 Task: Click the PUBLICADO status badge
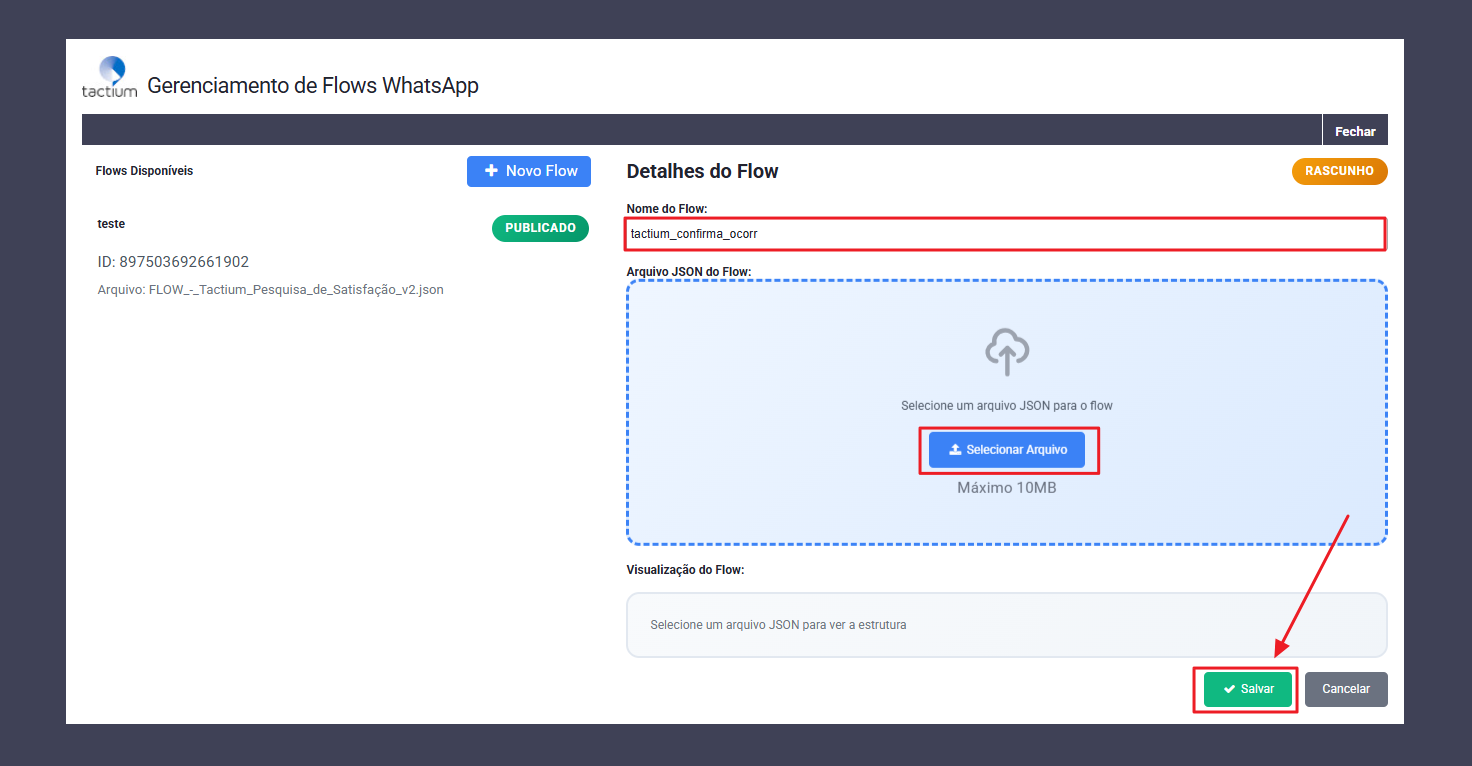click(x=540, y=228)
